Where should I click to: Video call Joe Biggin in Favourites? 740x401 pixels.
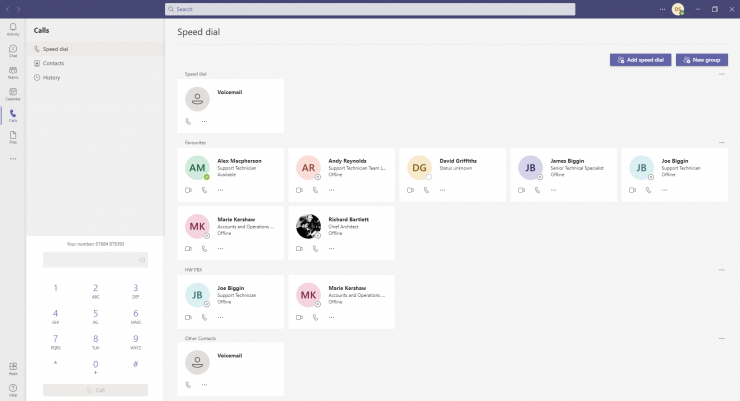point(632,190)
